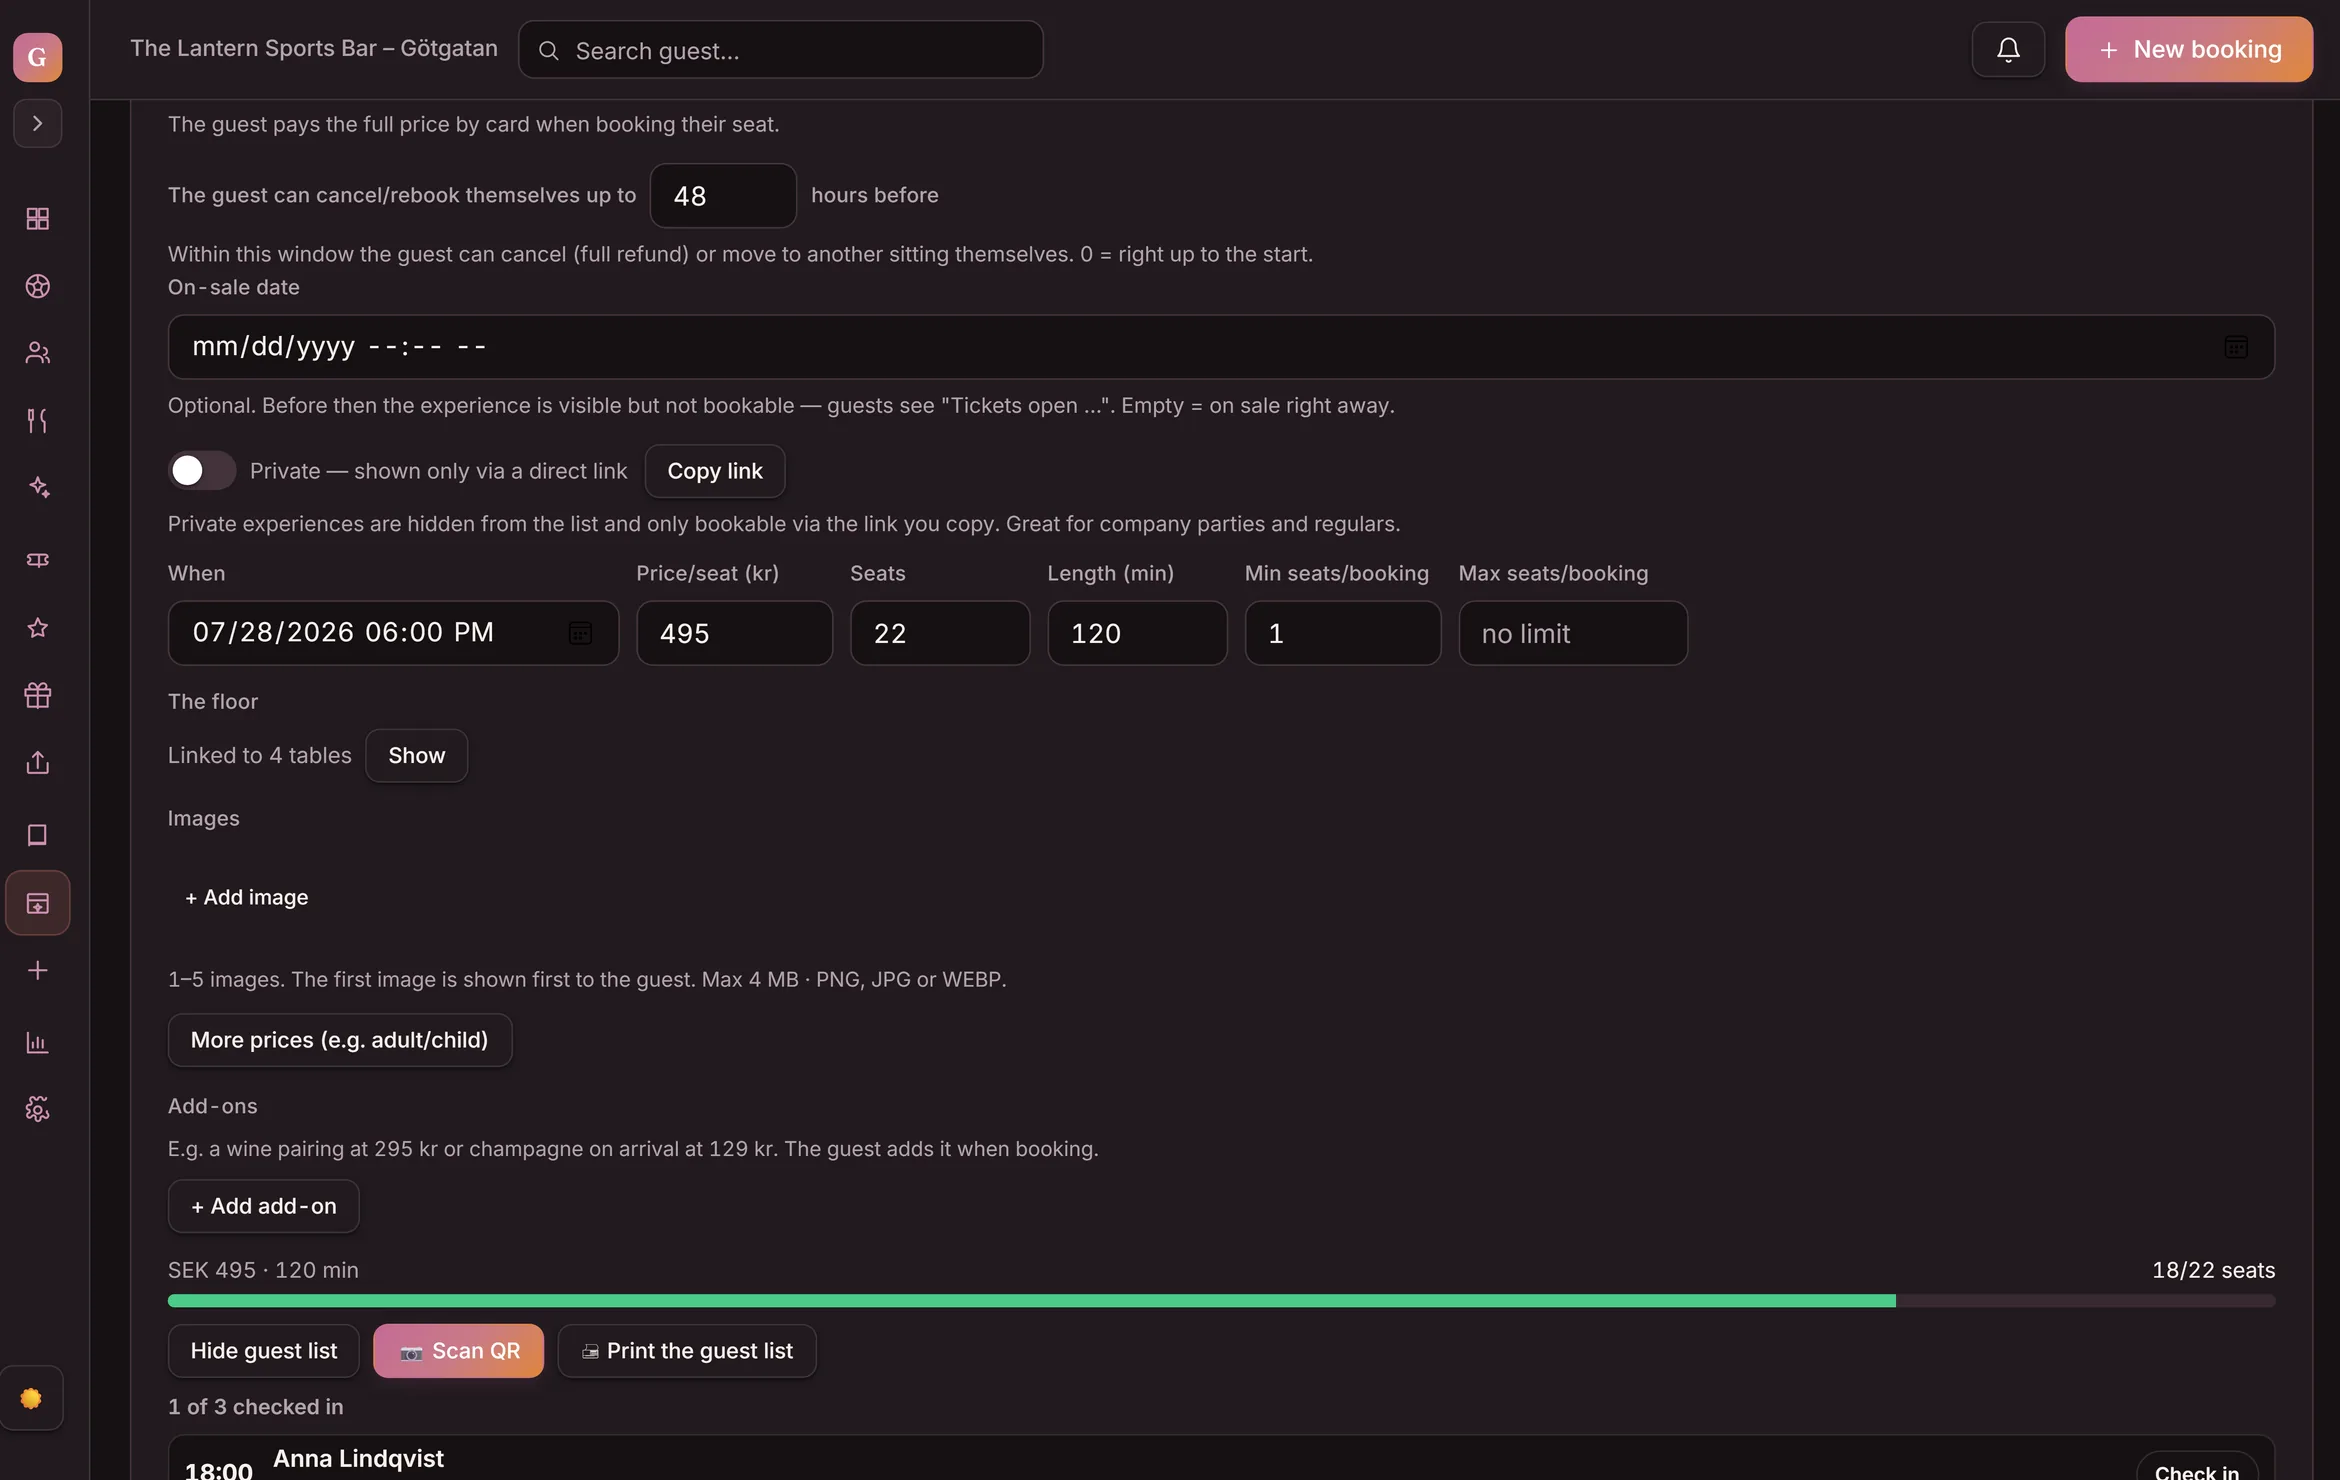Click the G avatar logo in sidebar
Screen dimensions: 2340x1480
tap(37, 57)
